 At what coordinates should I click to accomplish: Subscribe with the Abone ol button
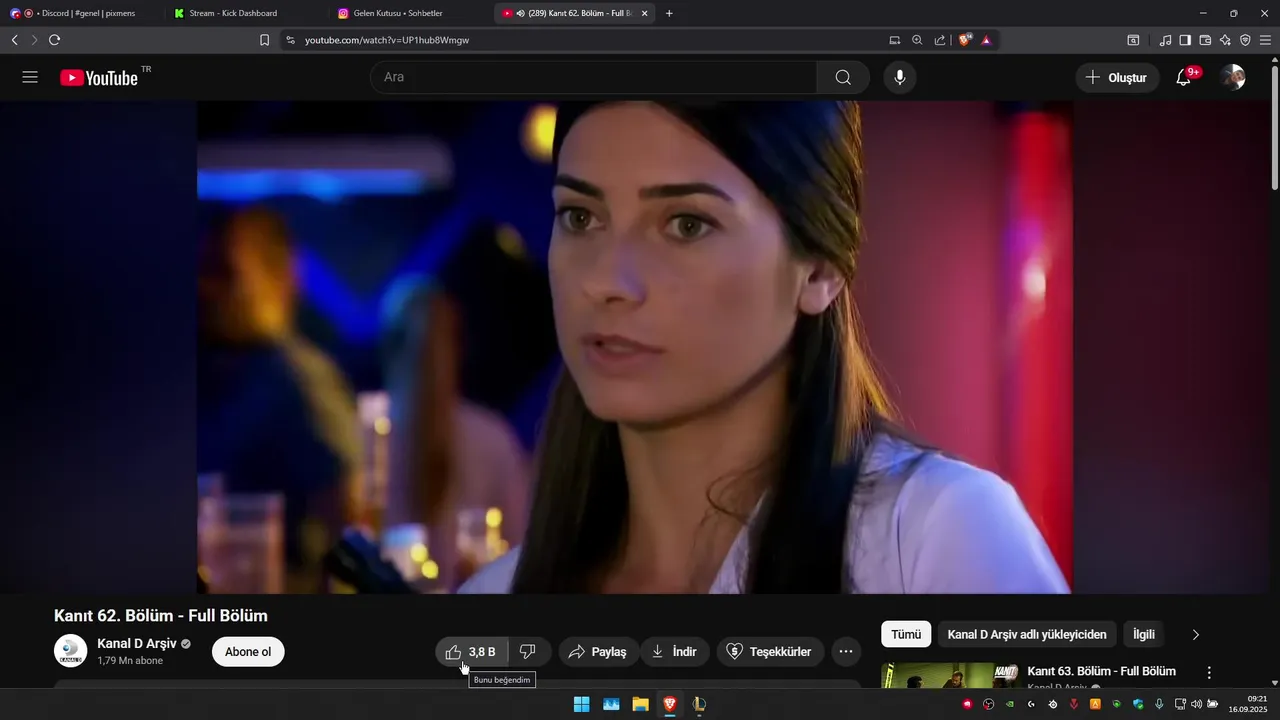click(248, 652)
